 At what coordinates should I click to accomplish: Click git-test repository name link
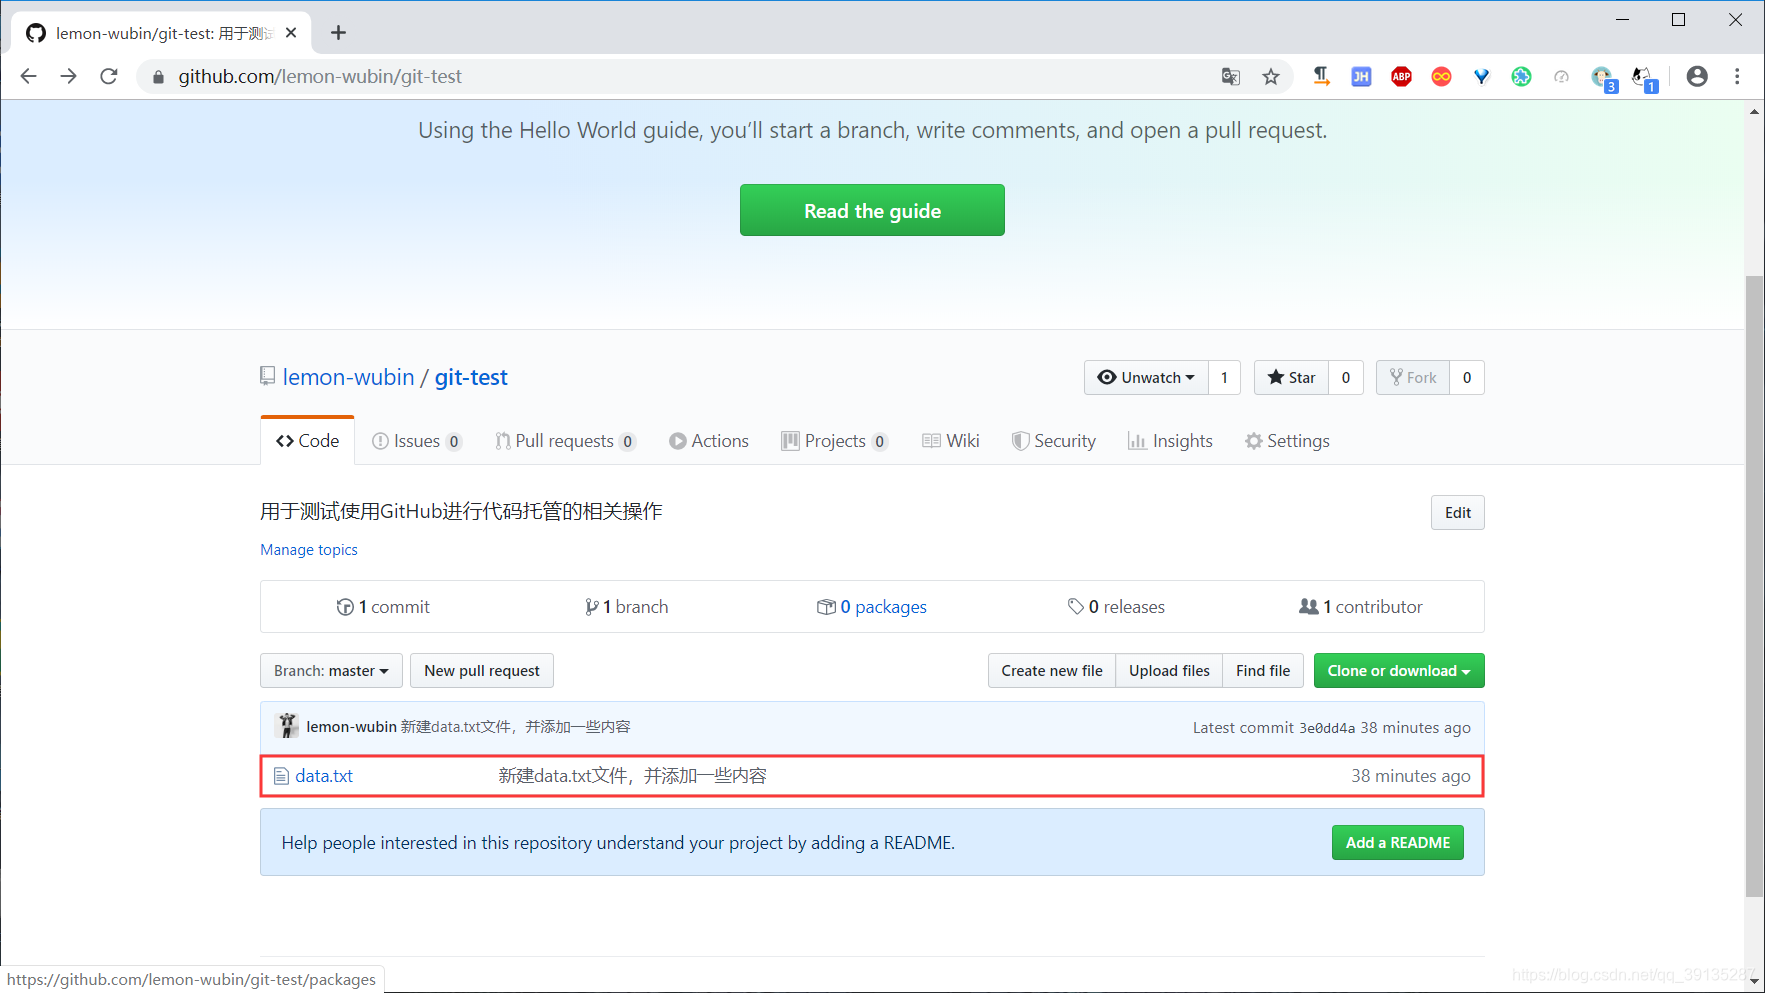click(x=471, y=377)
